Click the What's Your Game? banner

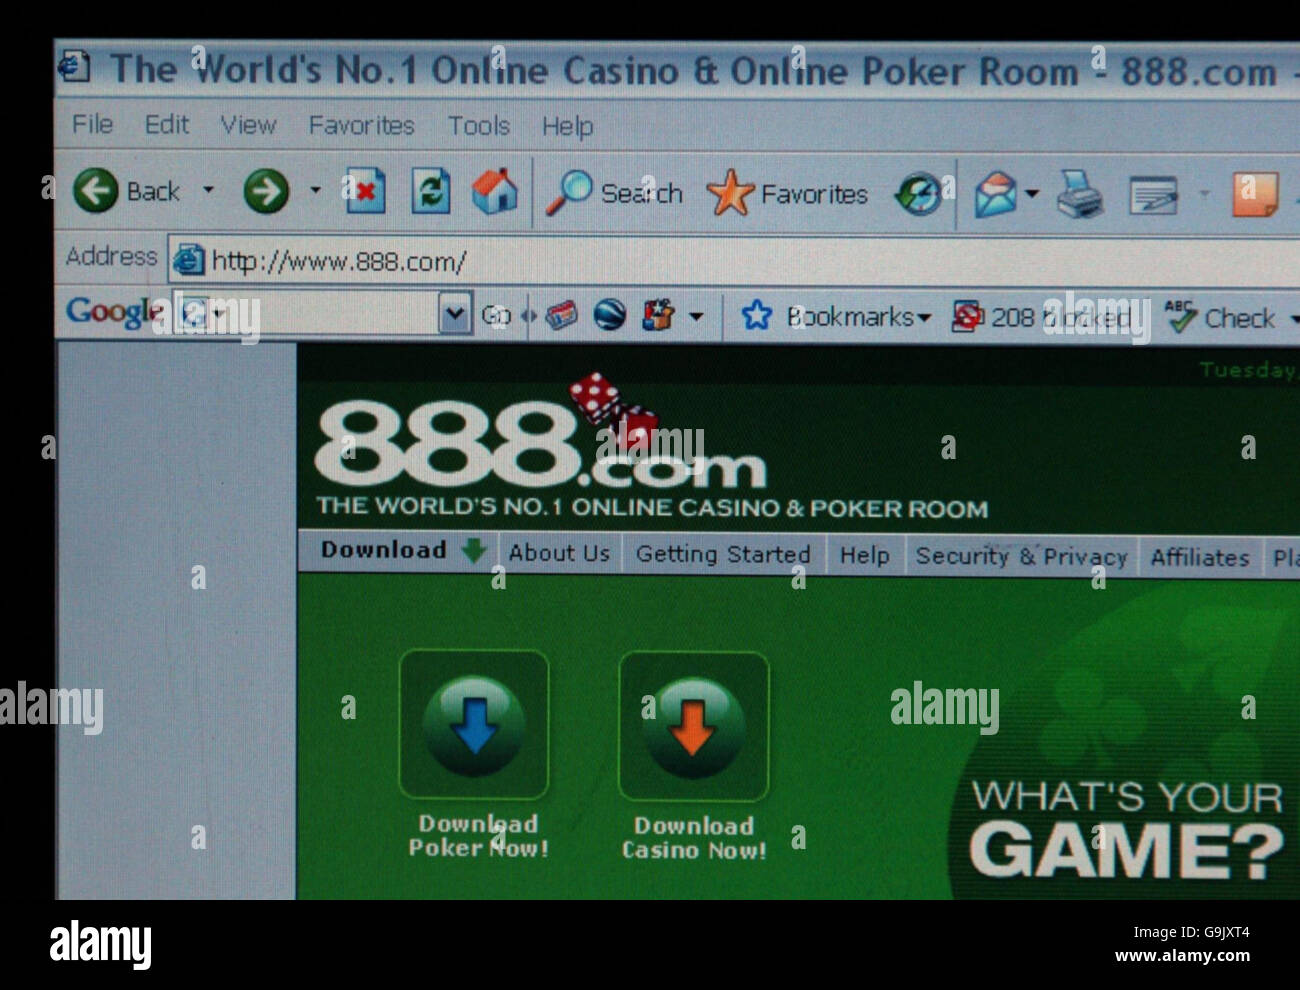[x=1127, y=829]
